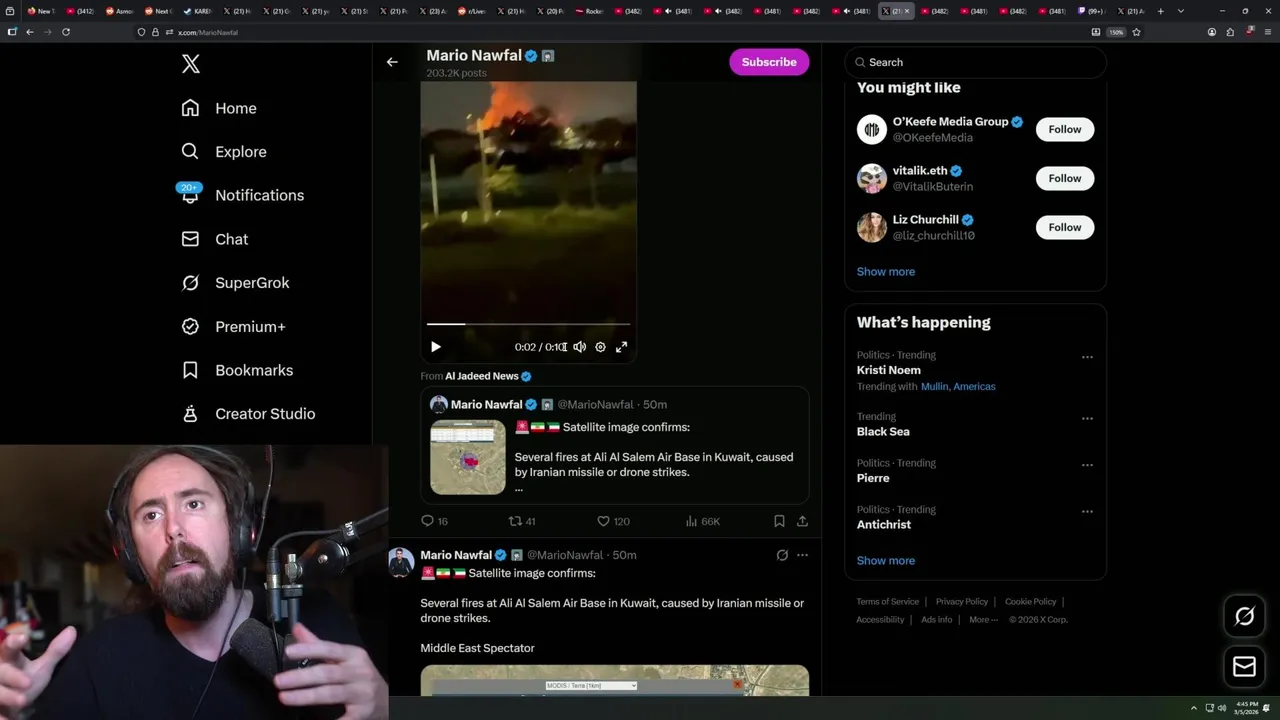Expand the list all tabs chevron
The image size is (1280, 720).
[x=1181, y=11]
